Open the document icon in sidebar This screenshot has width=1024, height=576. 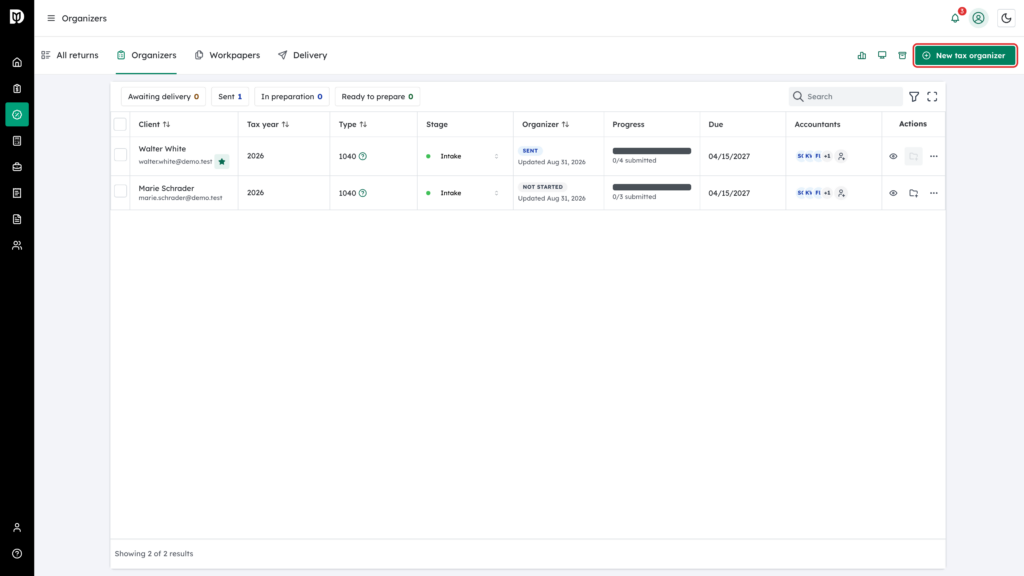pos(17,219)
